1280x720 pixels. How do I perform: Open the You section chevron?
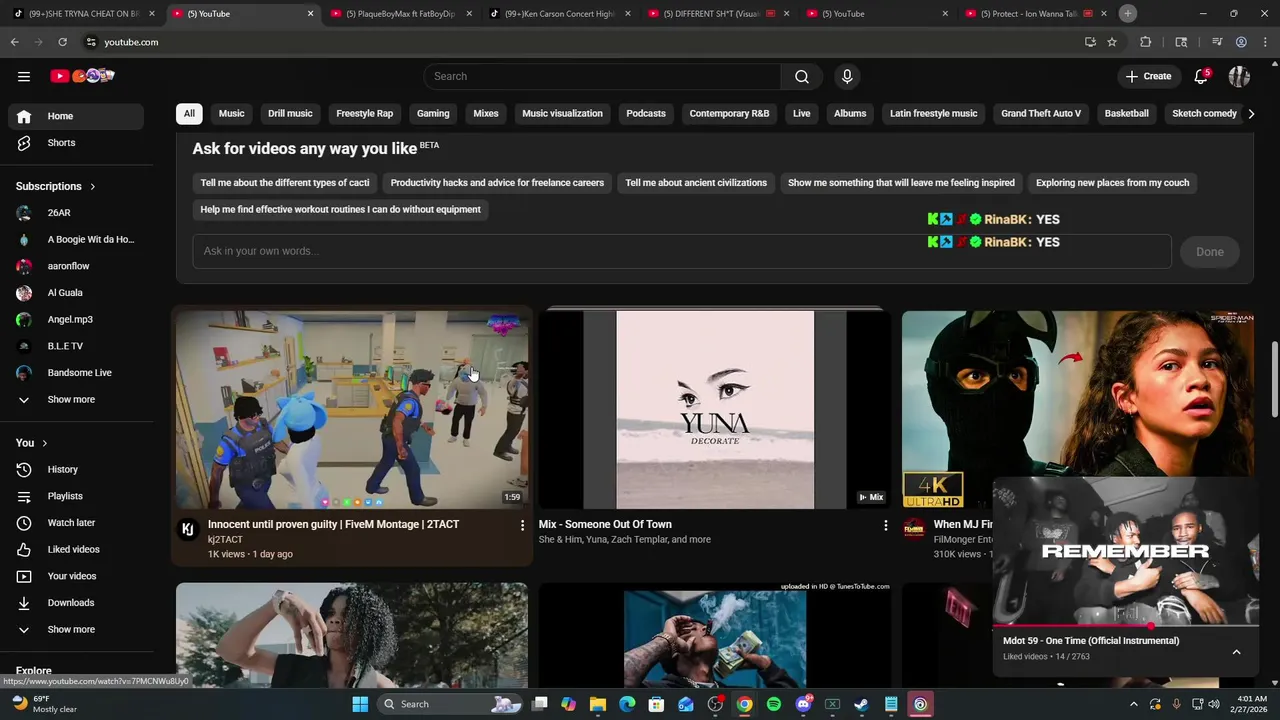pyautogui.click(x=44, y=443)
